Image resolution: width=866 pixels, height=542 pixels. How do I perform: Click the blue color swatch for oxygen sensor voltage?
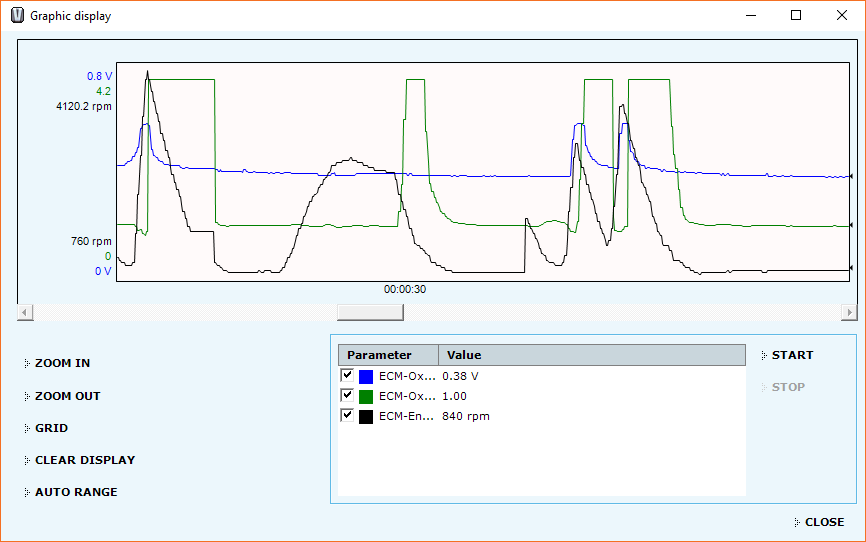pyautogui.click(x=366, y=377)
